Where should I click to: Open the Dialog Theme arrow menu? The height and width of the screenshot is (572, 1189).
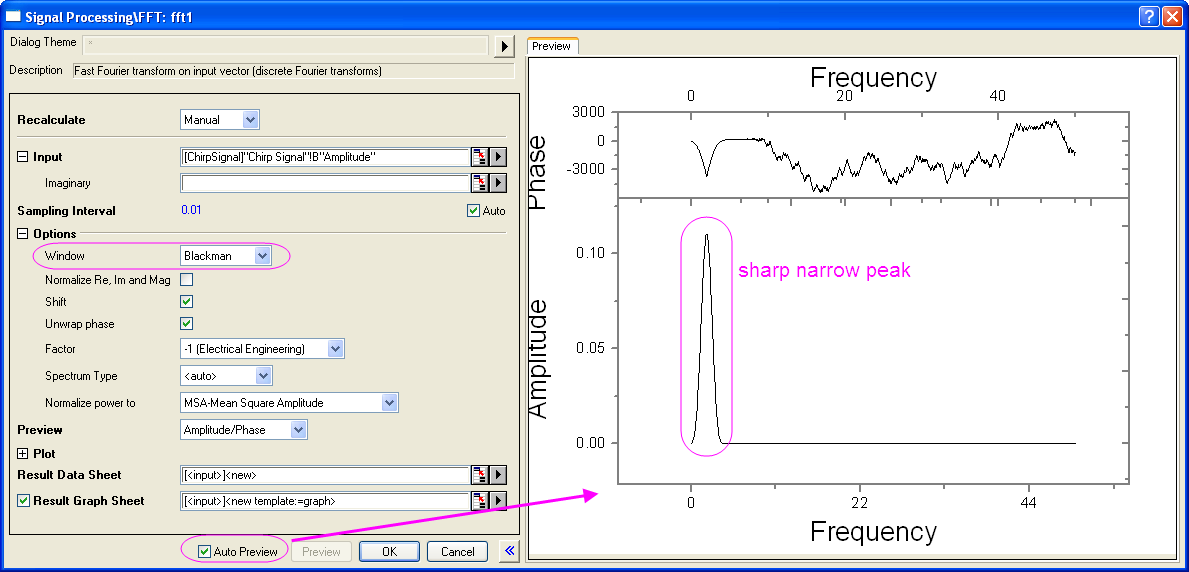(x=504, y=46)
